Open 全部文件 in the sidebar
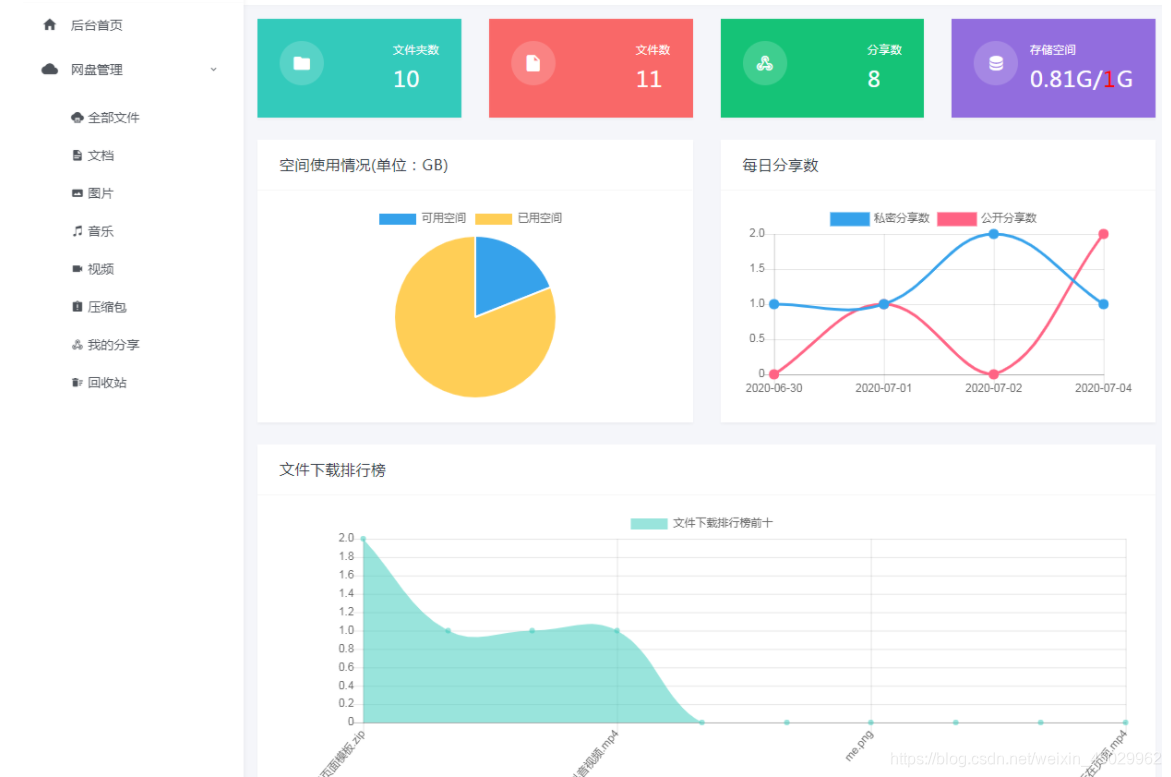This screenshot has height=777, width=1171. [x=114, y=117]
